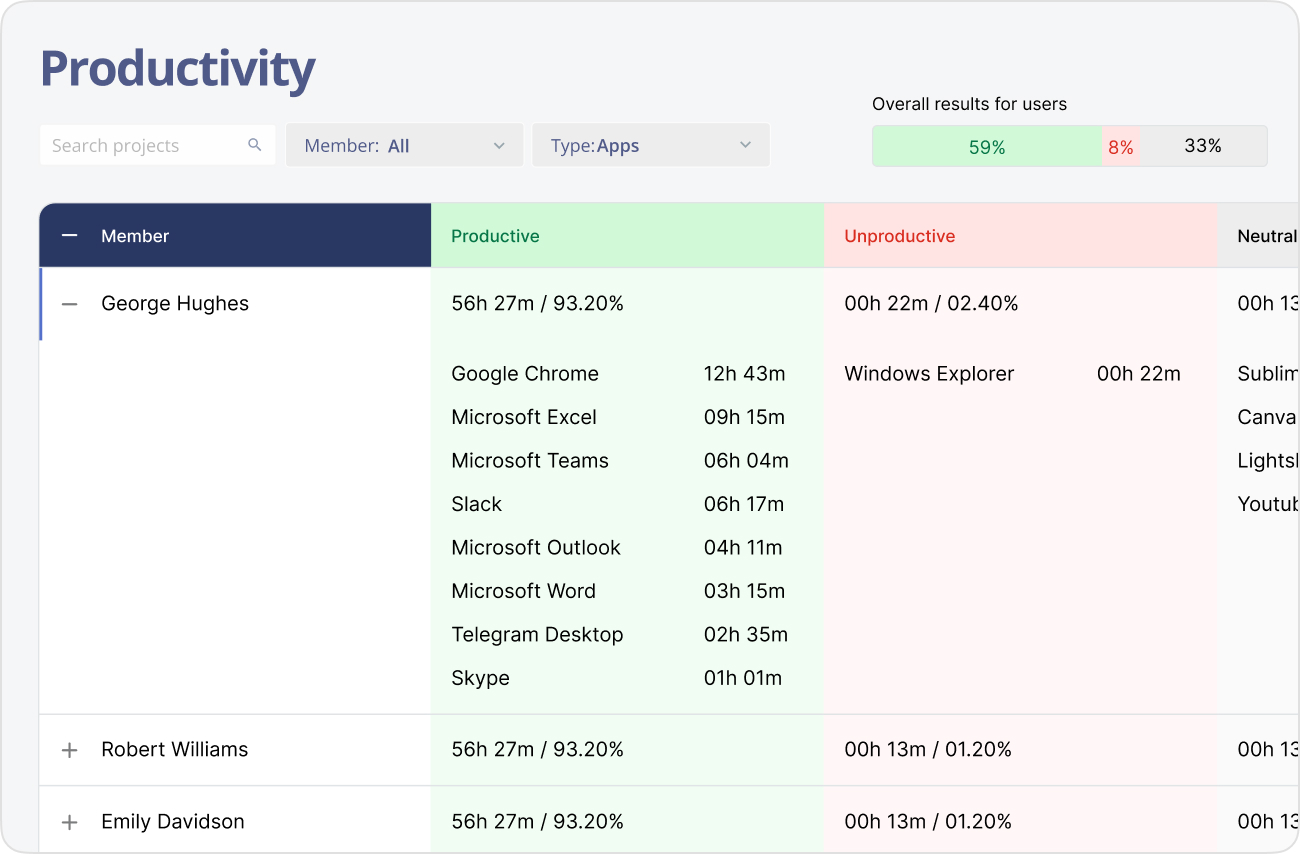Viewport: 1300px width, 854px height.
Task: Click the Productive column header
Action: point(495,236)
